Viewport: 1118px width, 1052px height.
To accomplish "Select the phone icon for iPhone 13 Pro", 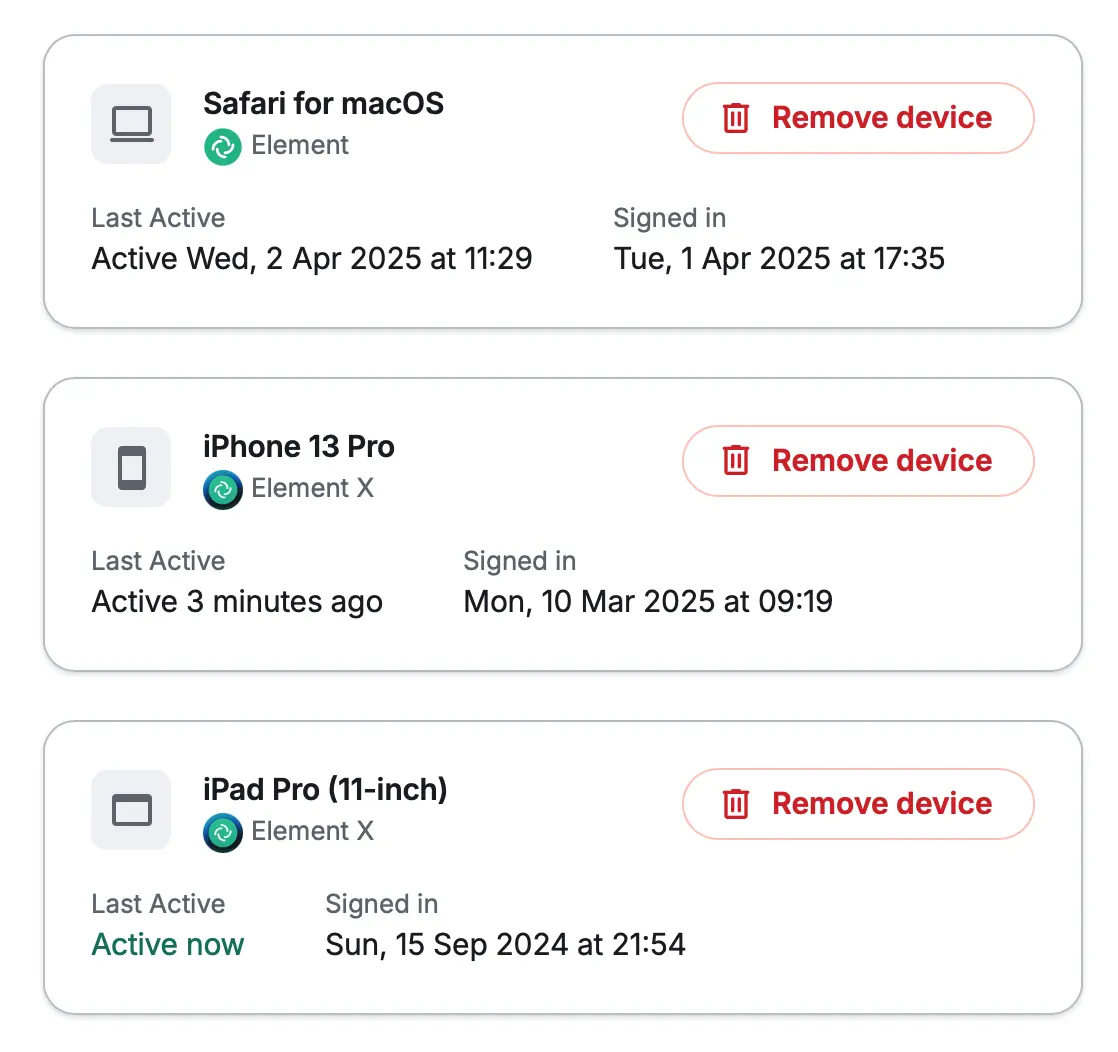I will tap(131, 467).
